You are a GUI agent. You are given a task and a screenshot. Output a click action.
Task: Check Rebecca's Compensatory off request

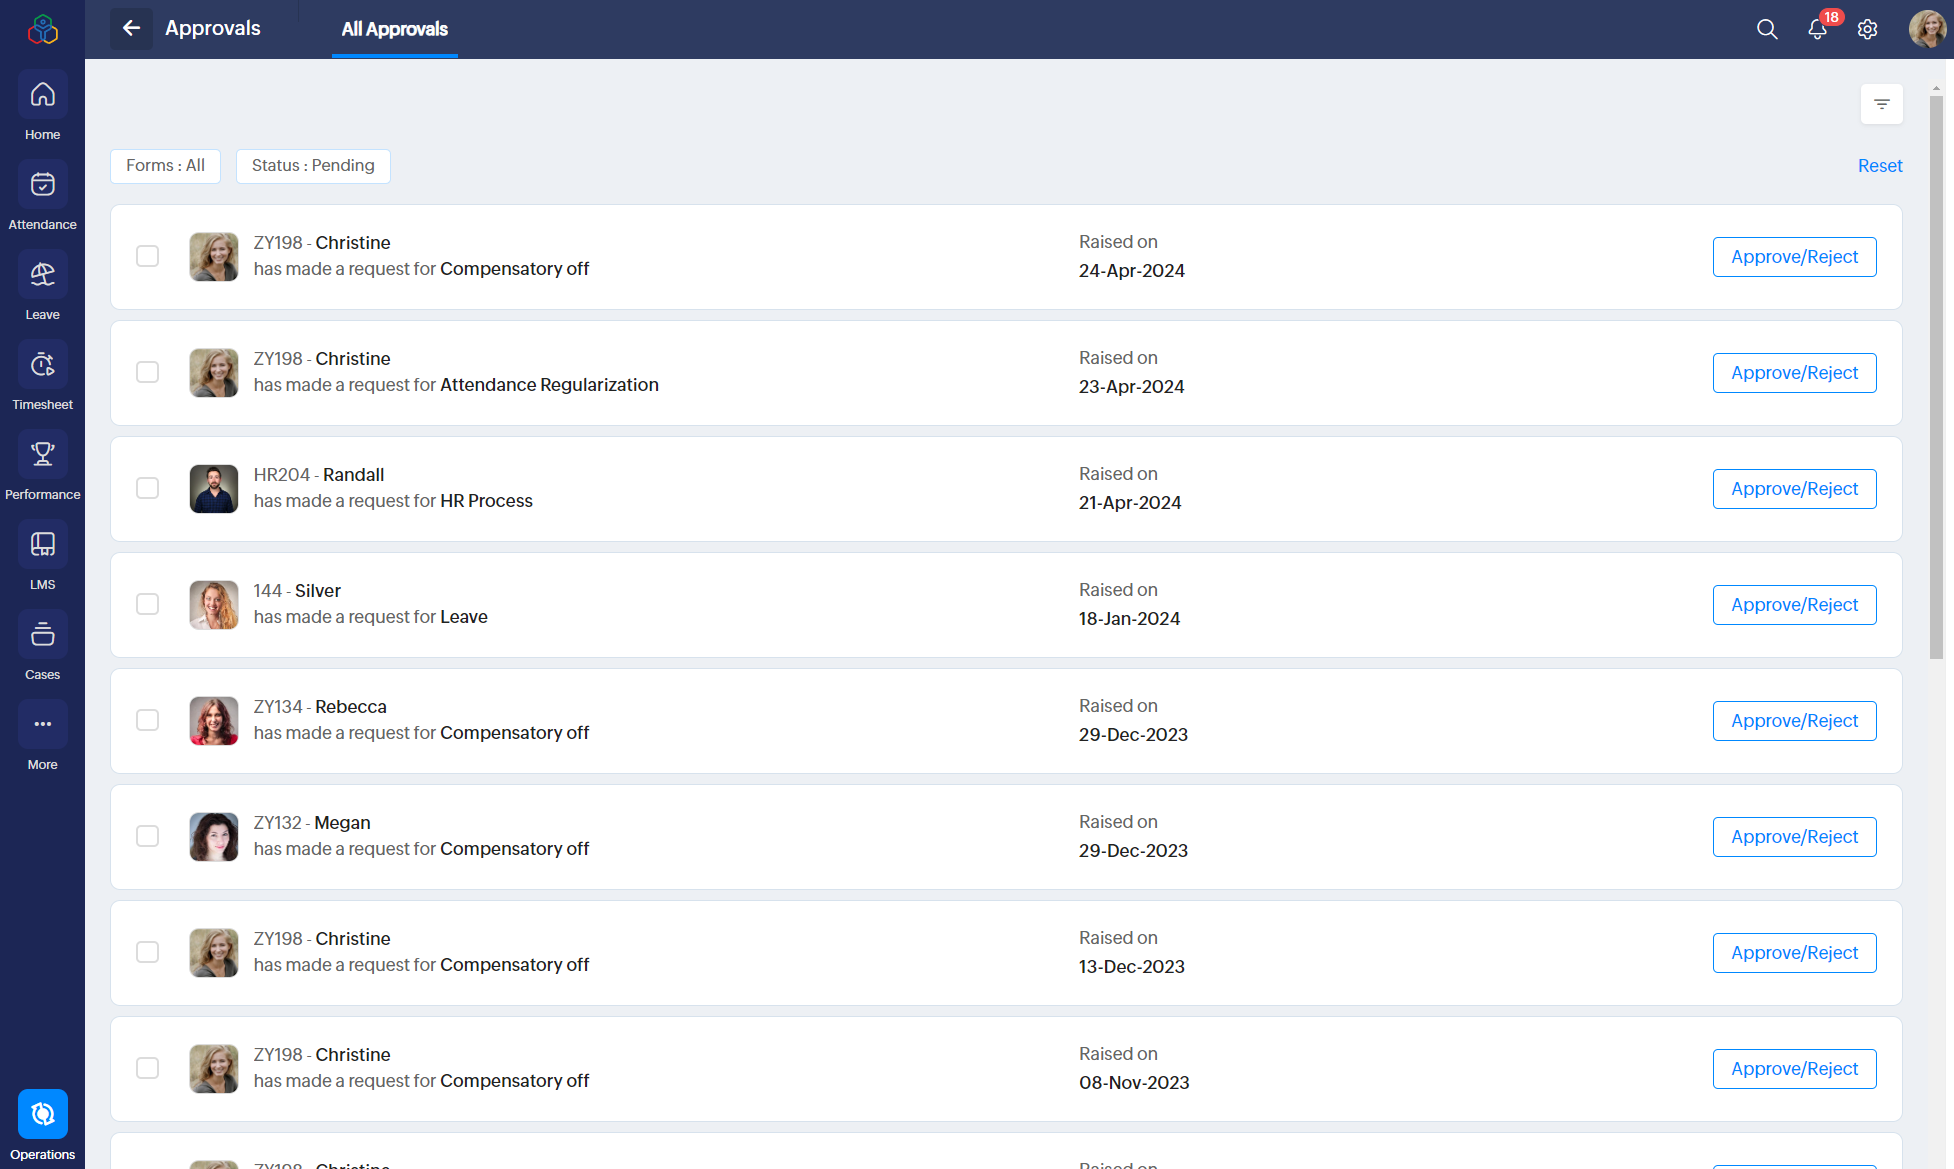point(148,720)
